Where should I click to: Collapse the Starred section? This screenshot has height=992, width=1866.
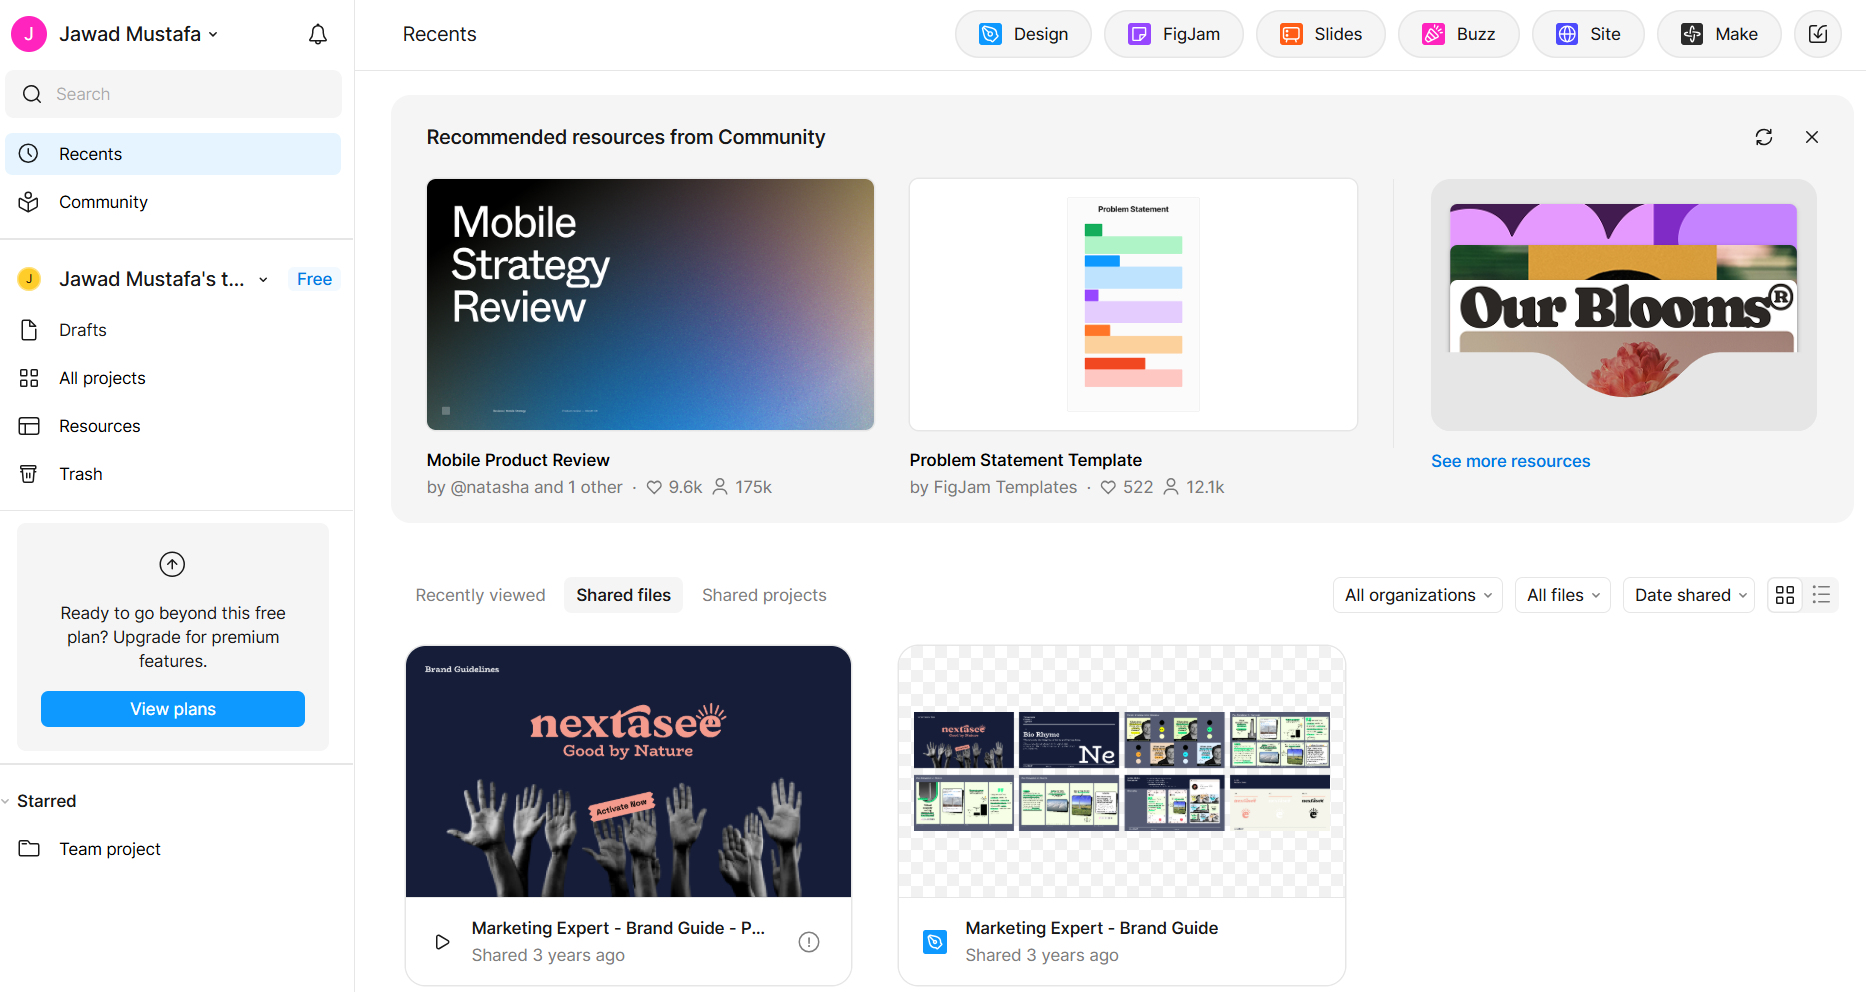(x=6, y=801)
